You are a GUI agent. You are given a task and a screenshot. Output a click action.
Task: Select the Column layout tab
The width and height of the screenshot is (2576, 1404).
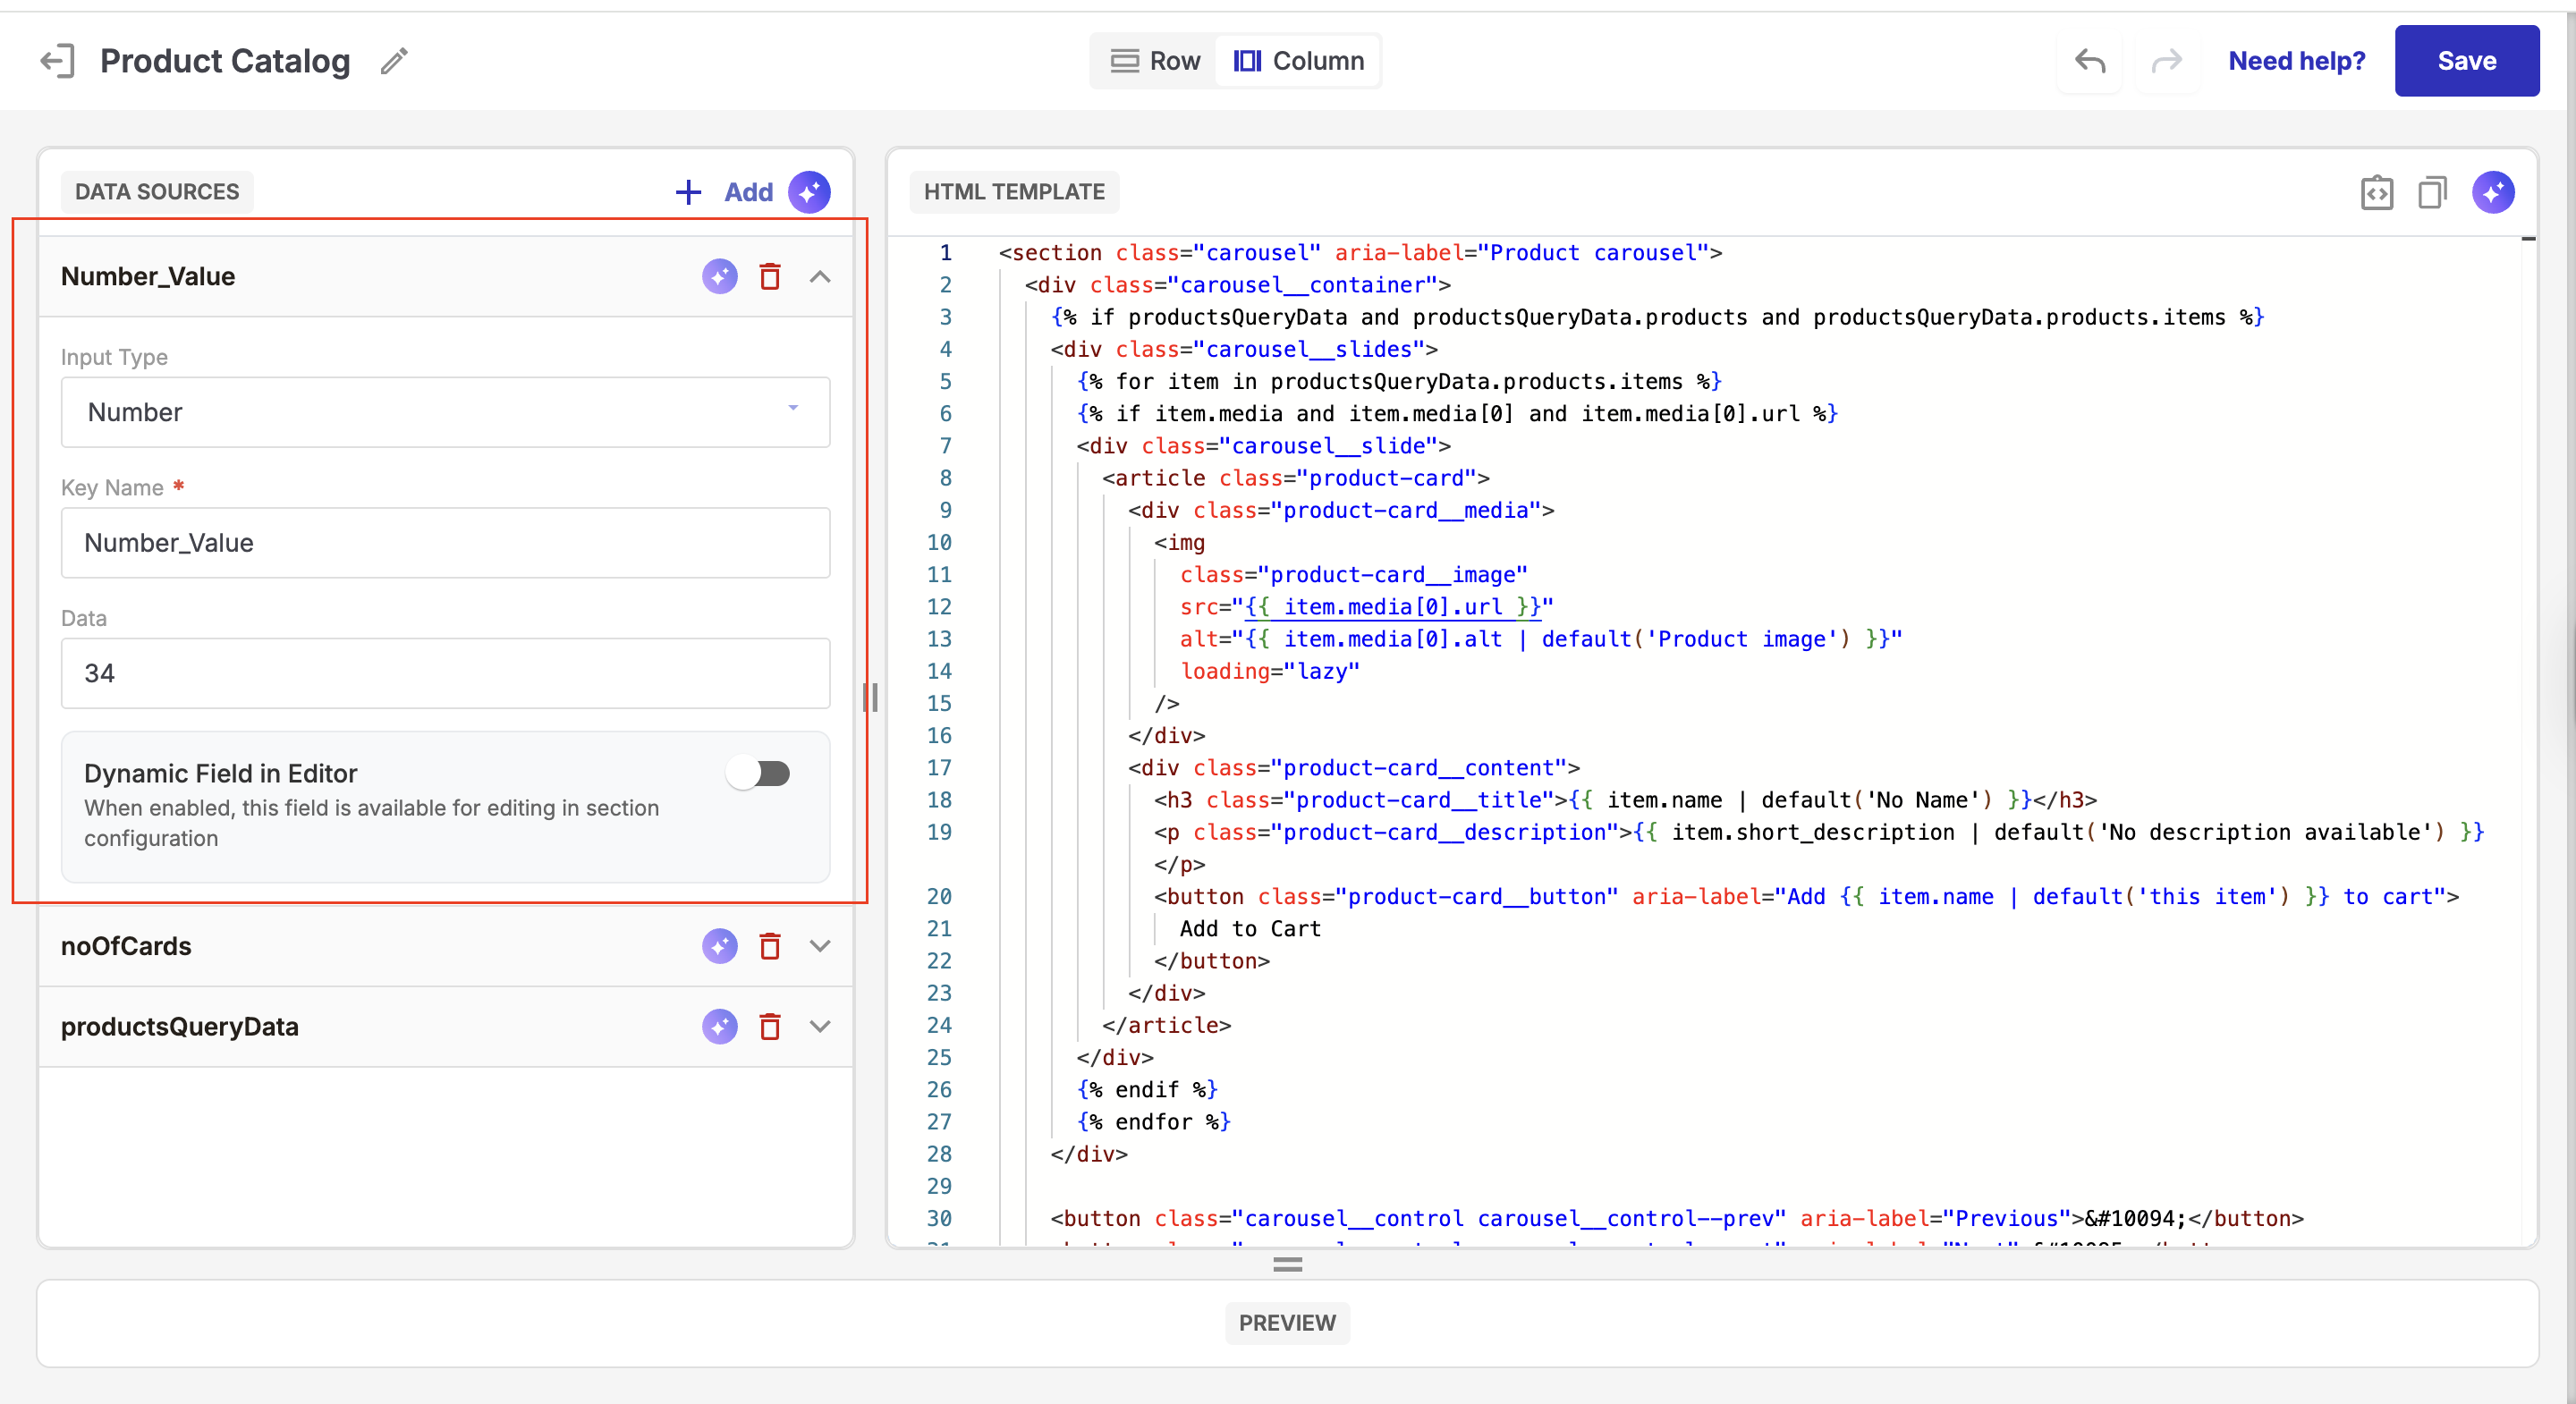1298,61
